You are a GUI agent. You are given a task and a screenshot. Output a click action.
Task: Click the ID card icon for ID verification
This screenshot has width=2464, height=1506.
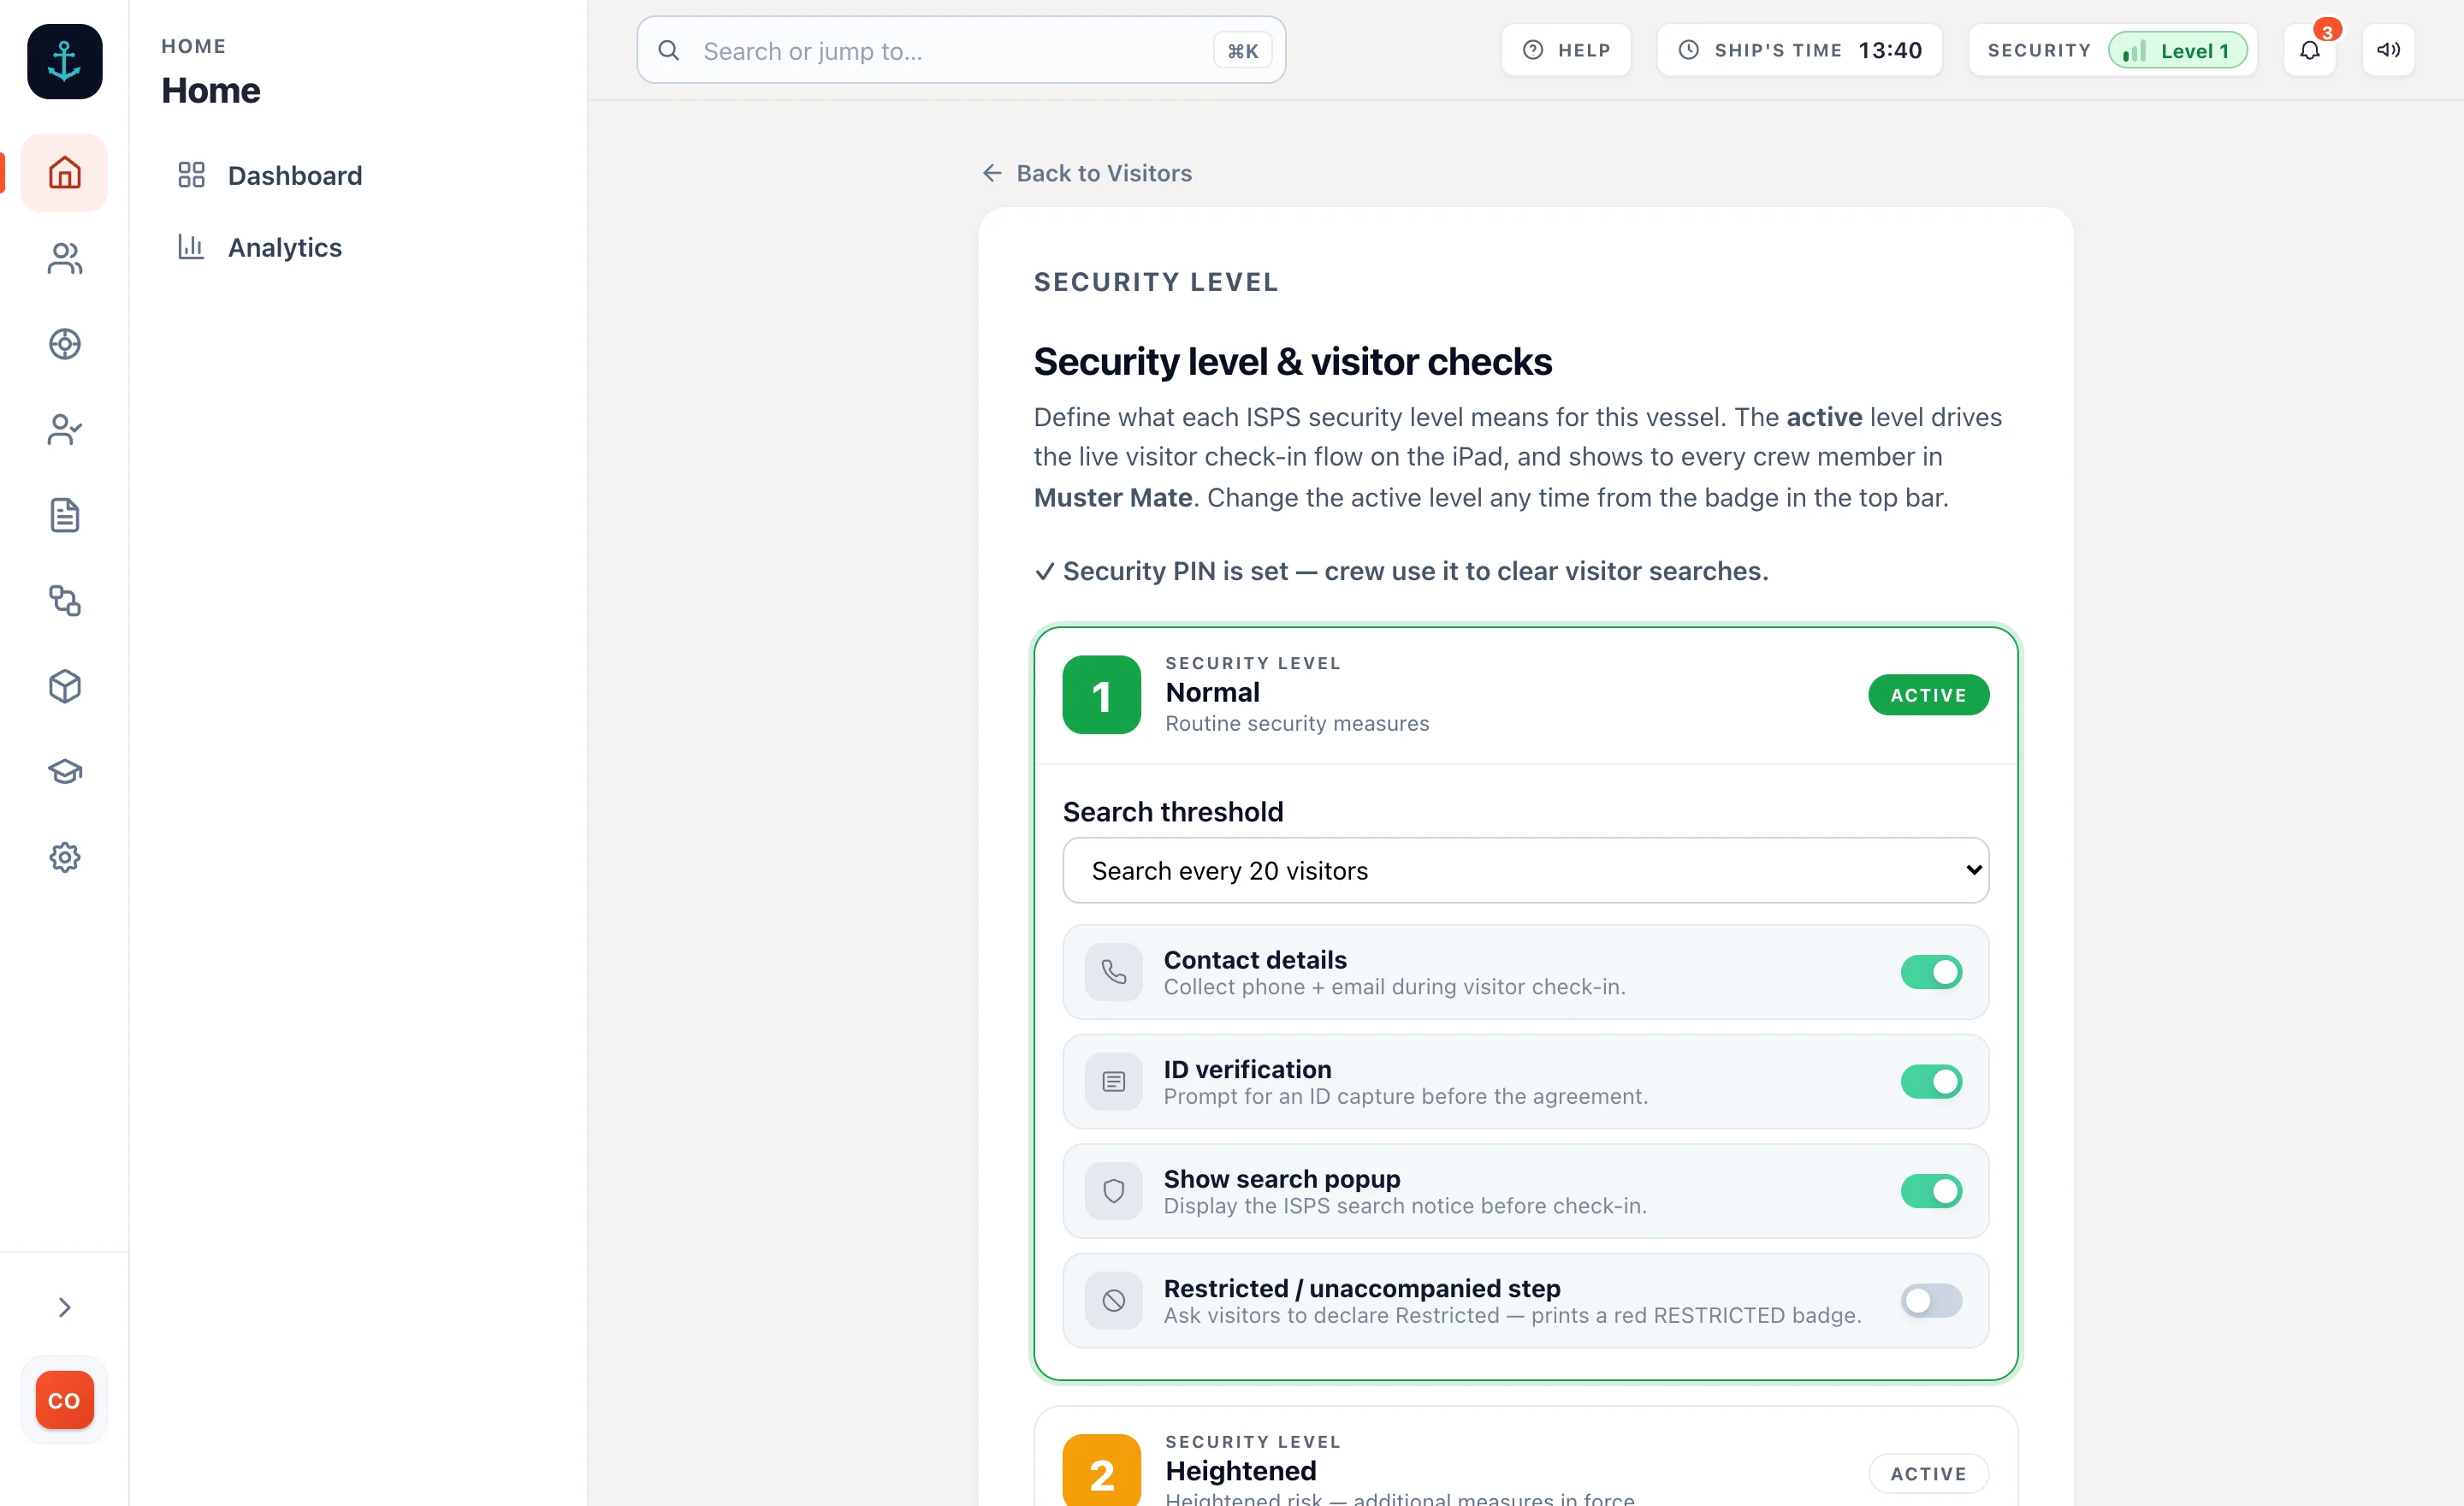1114,1081
